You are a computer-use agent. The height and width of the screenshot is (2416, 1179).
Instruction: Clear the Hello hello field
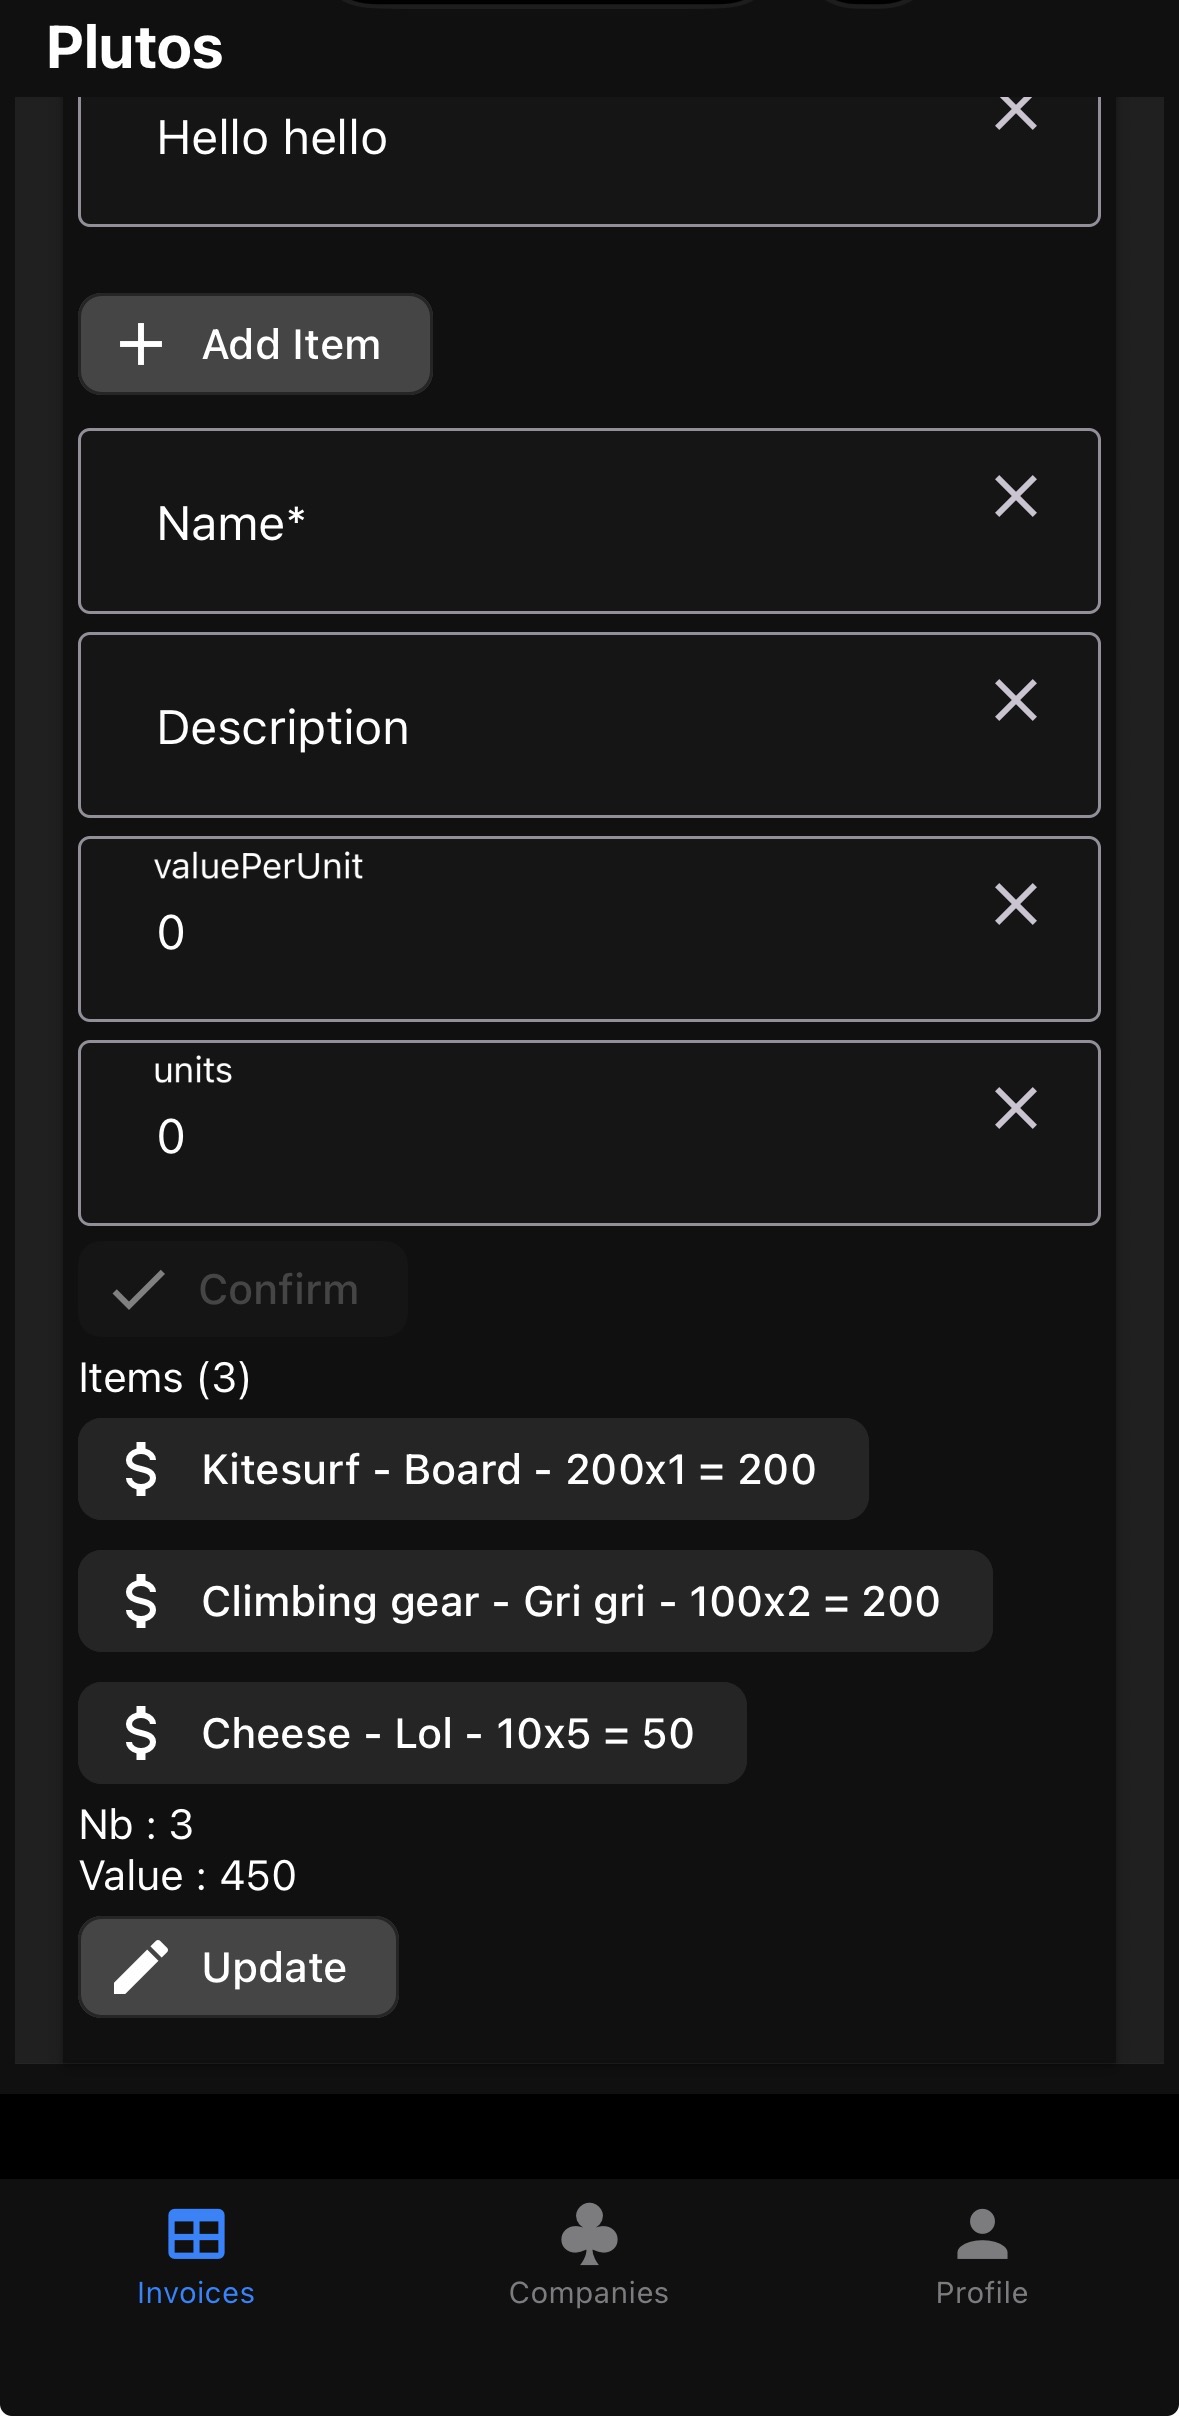1015,113
